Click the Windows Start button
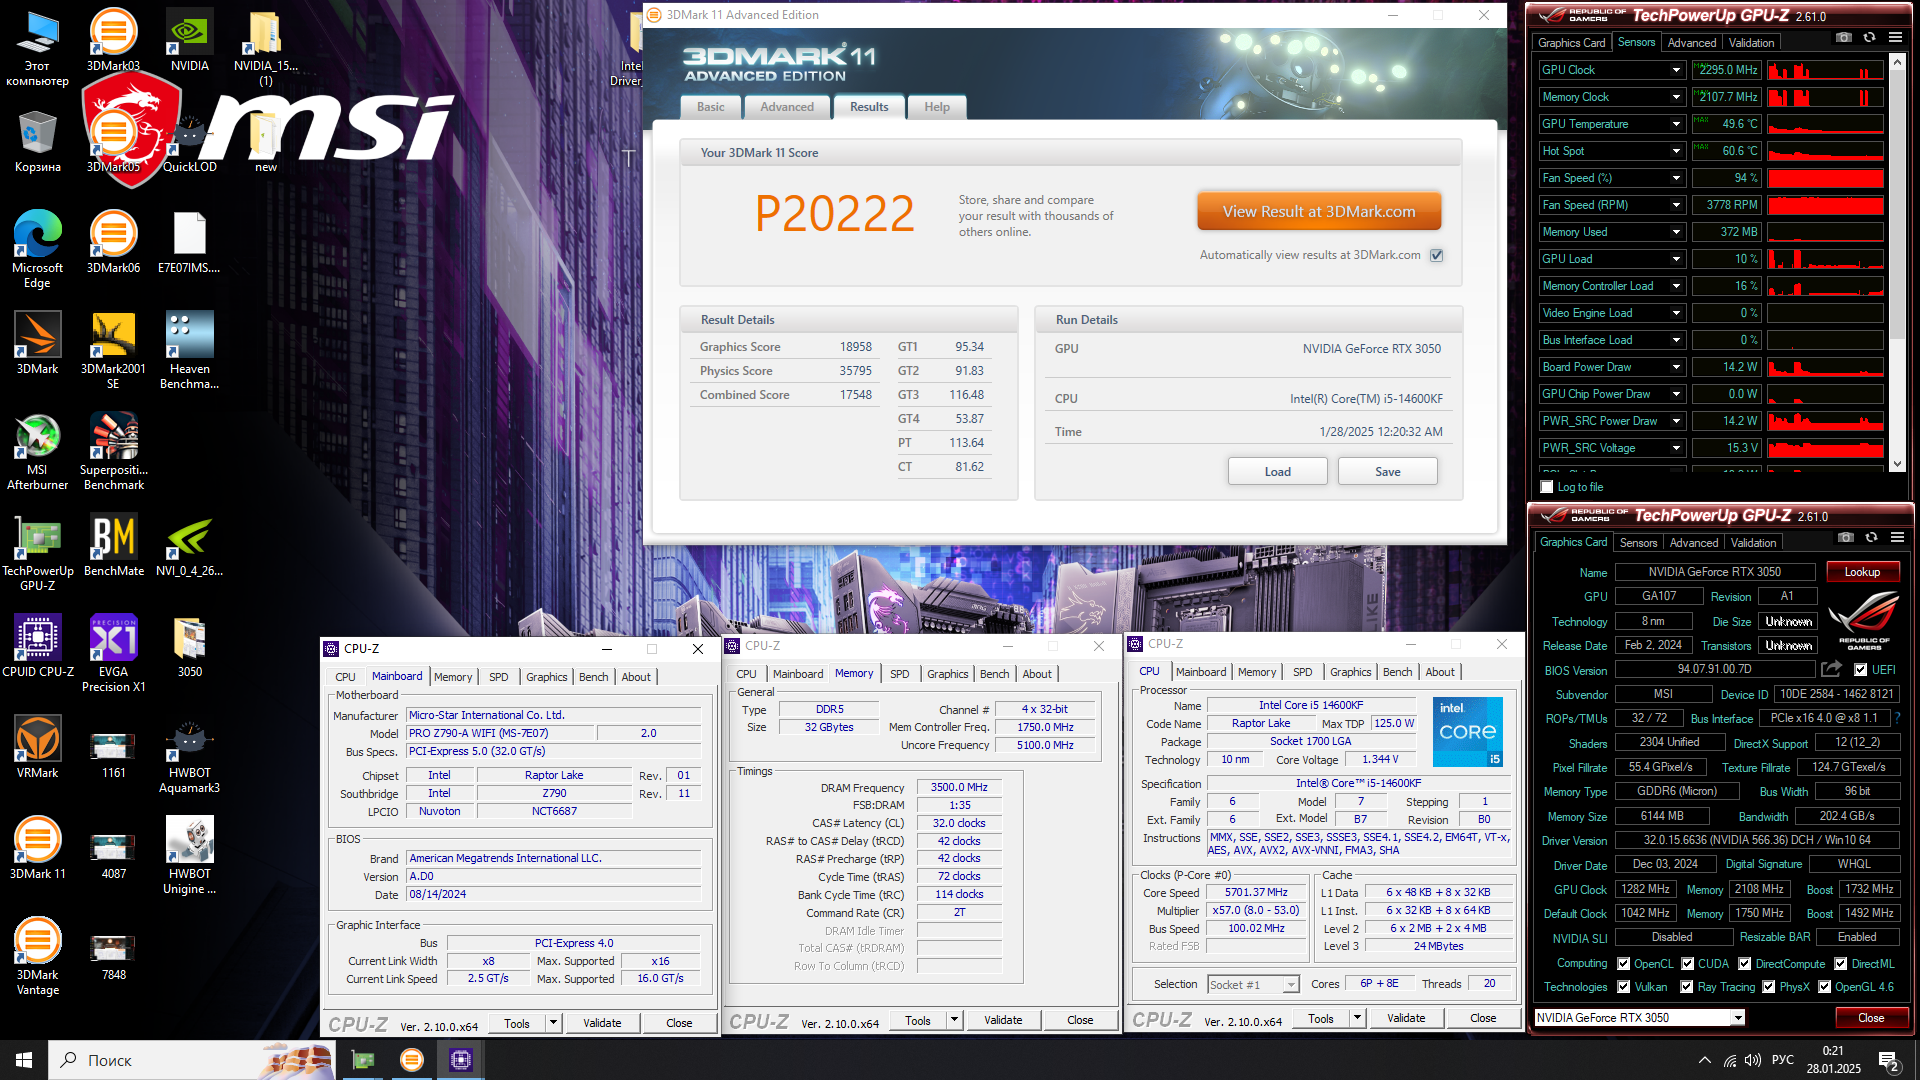 (x=24, y=1060)
